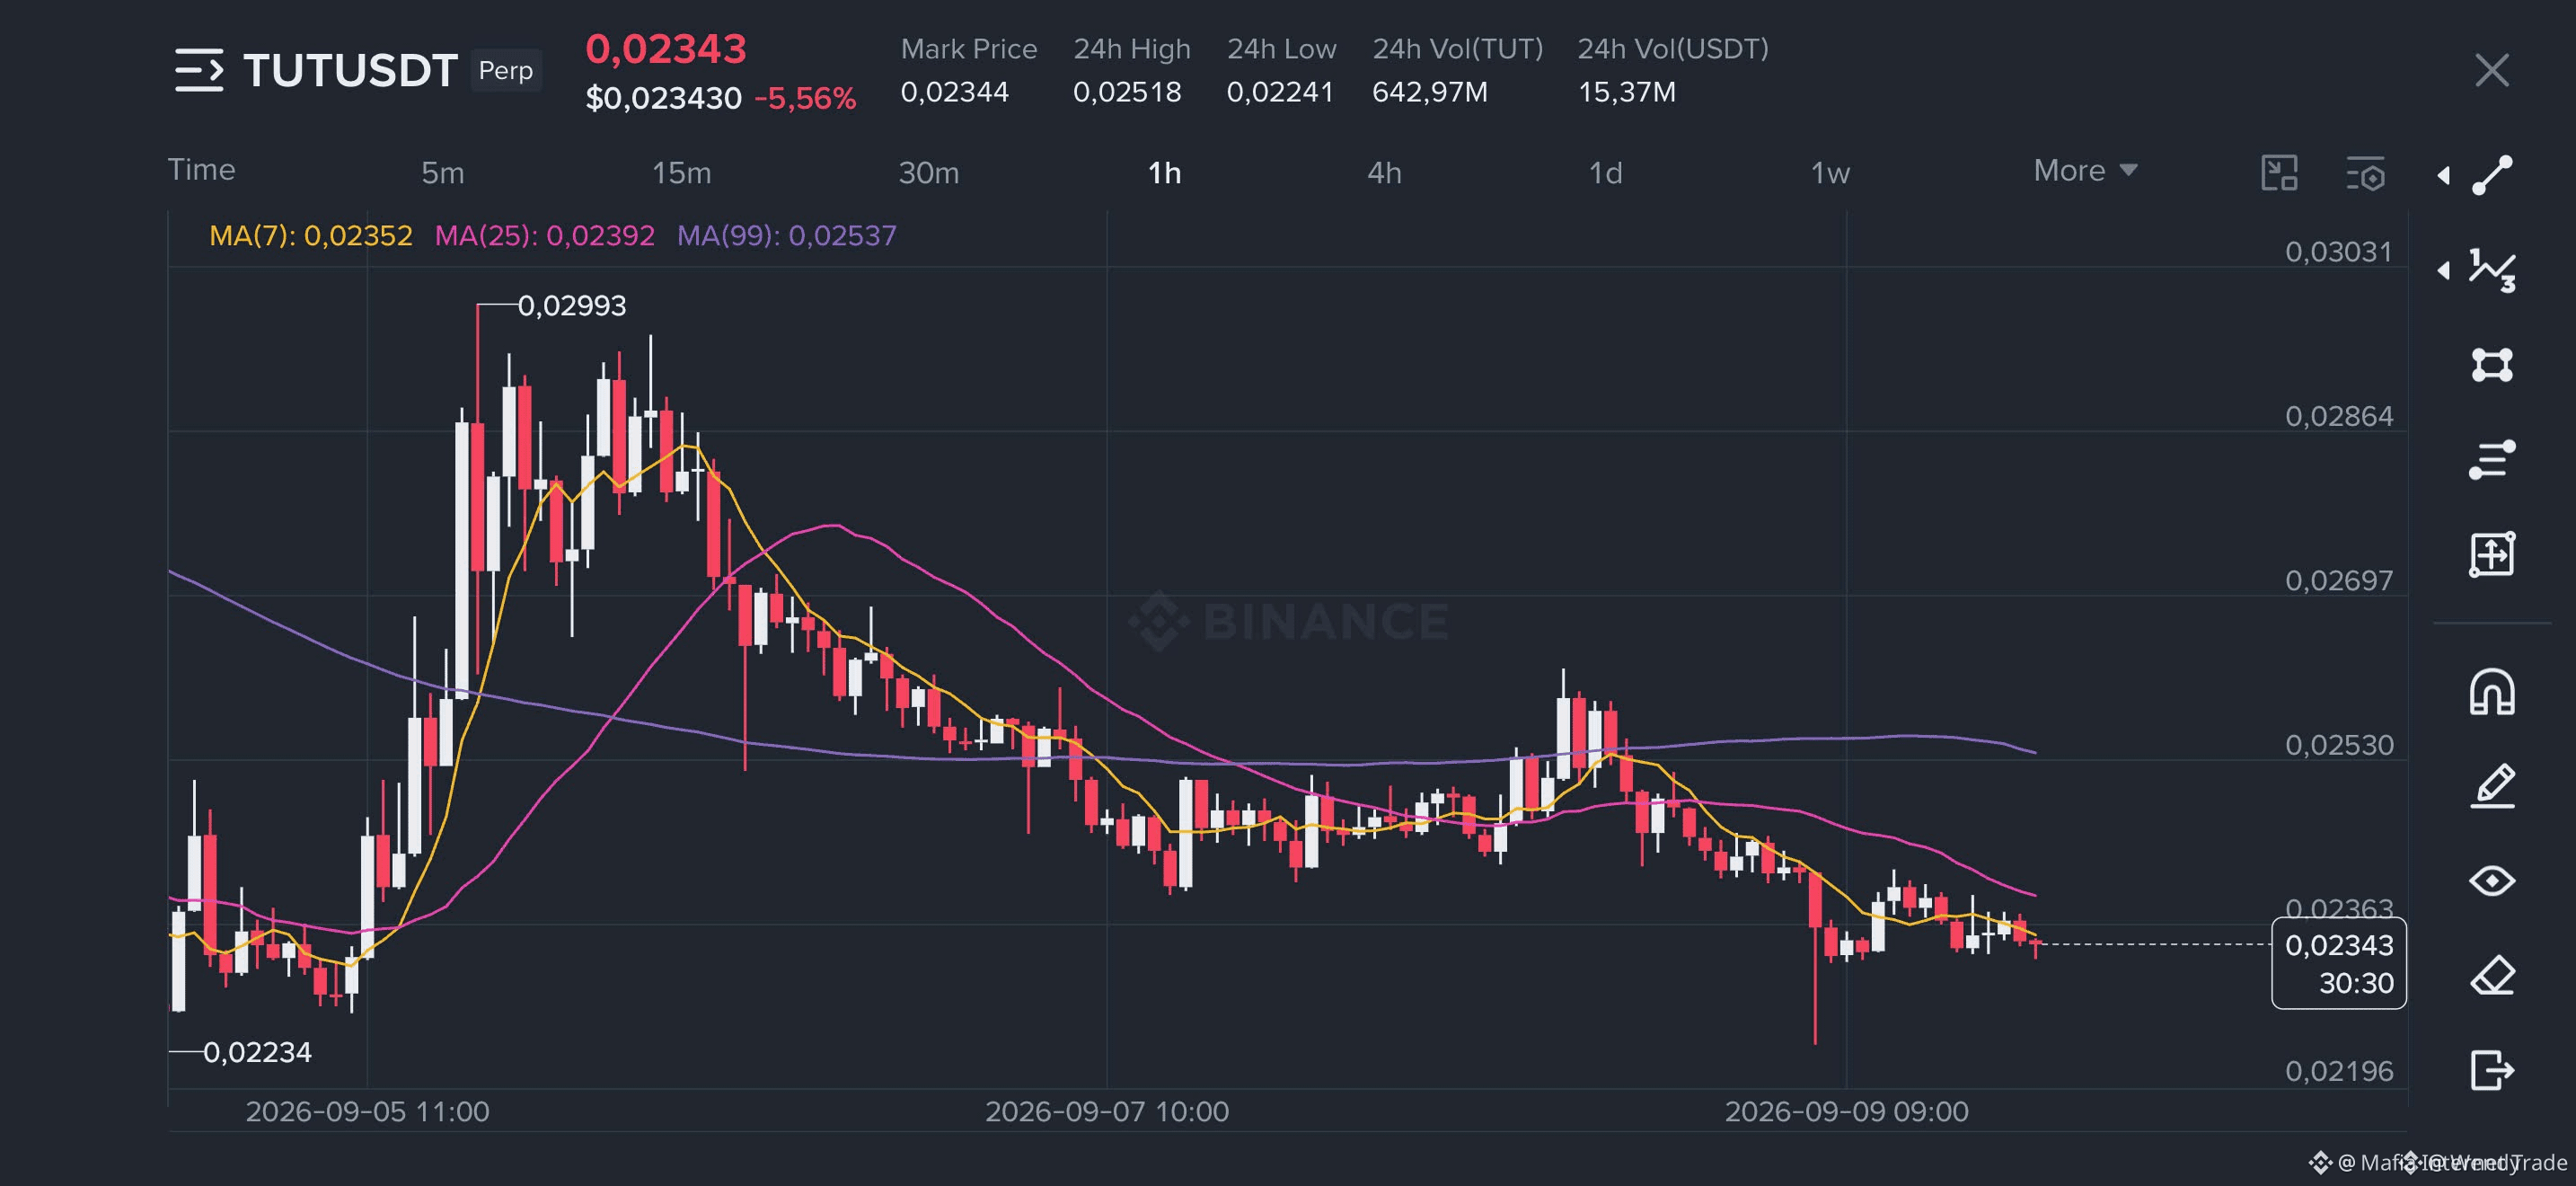Image resolution: width=2576 pixels, height=1186 pixels.
Task: Expand line tool options arrow
Action: pos(2443,176)
